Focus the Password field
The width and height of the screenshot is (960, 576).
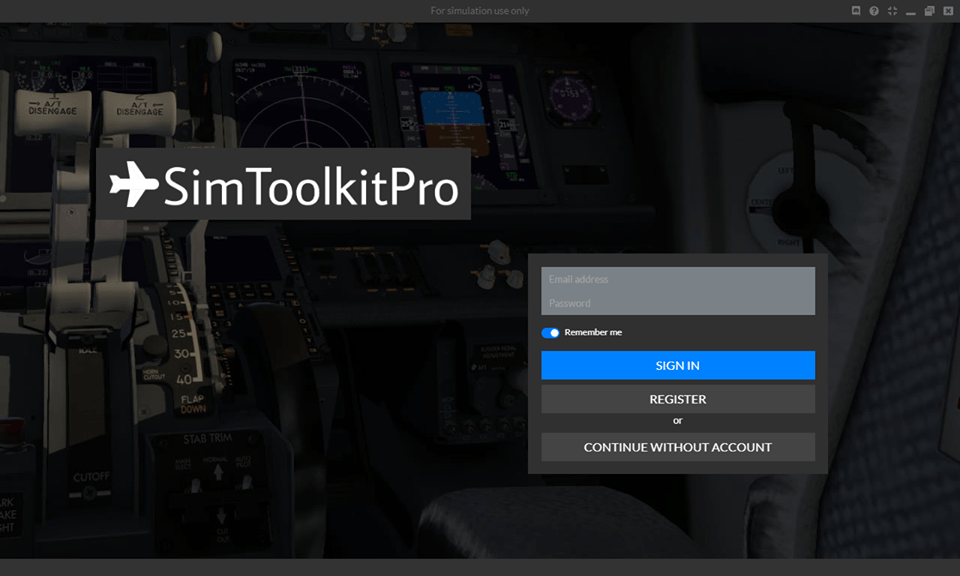[x=677, y=303]
